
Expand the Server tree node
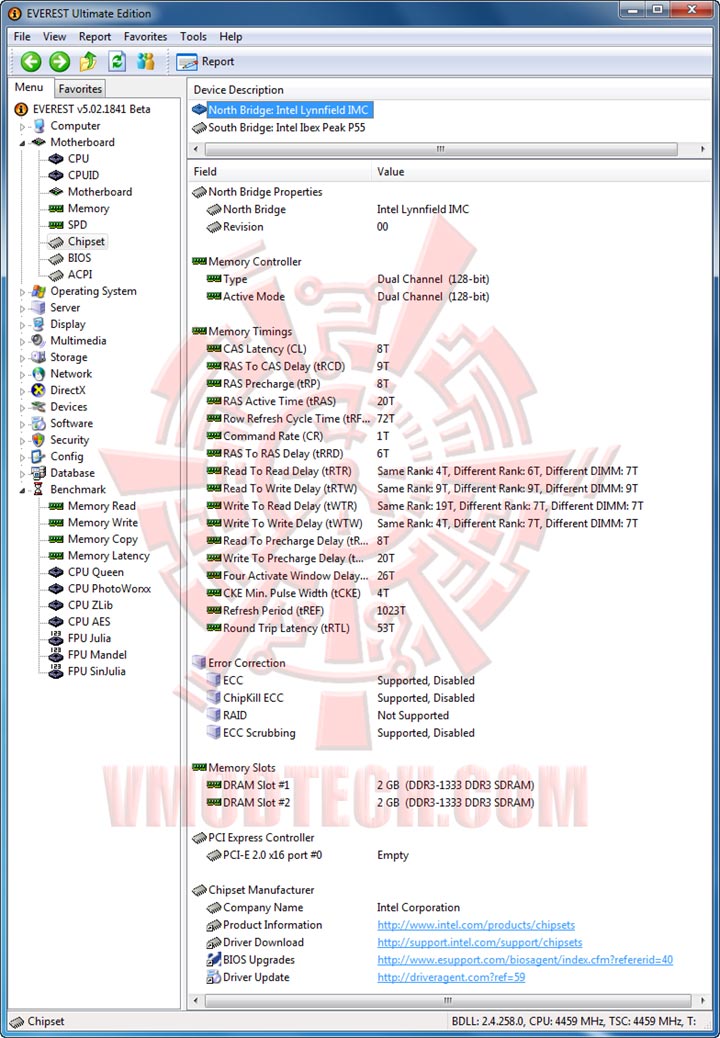coord(22,308)
